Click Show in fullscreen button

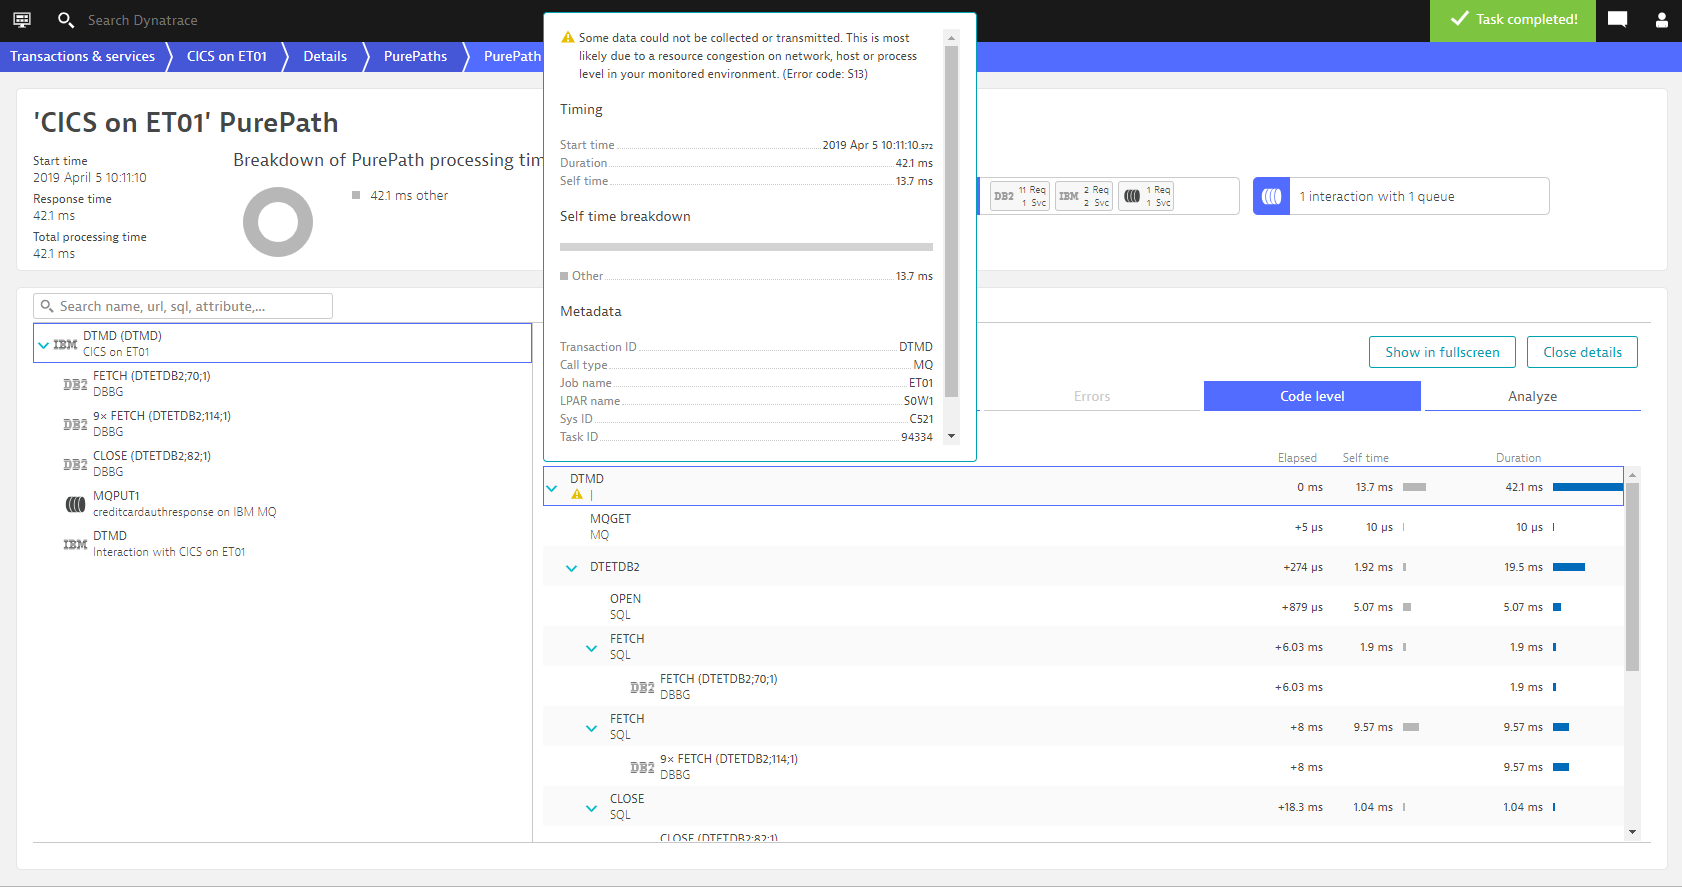(x=1442, y=352)
